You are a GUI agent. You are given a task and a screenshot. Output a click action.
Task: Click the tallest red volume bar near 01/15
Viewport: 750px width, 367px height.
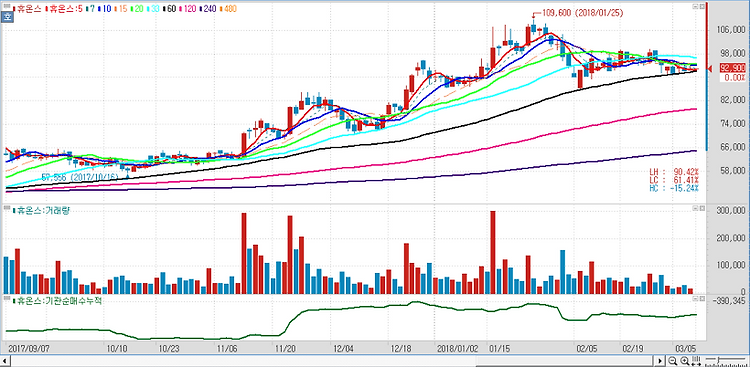tap(493, 252)
